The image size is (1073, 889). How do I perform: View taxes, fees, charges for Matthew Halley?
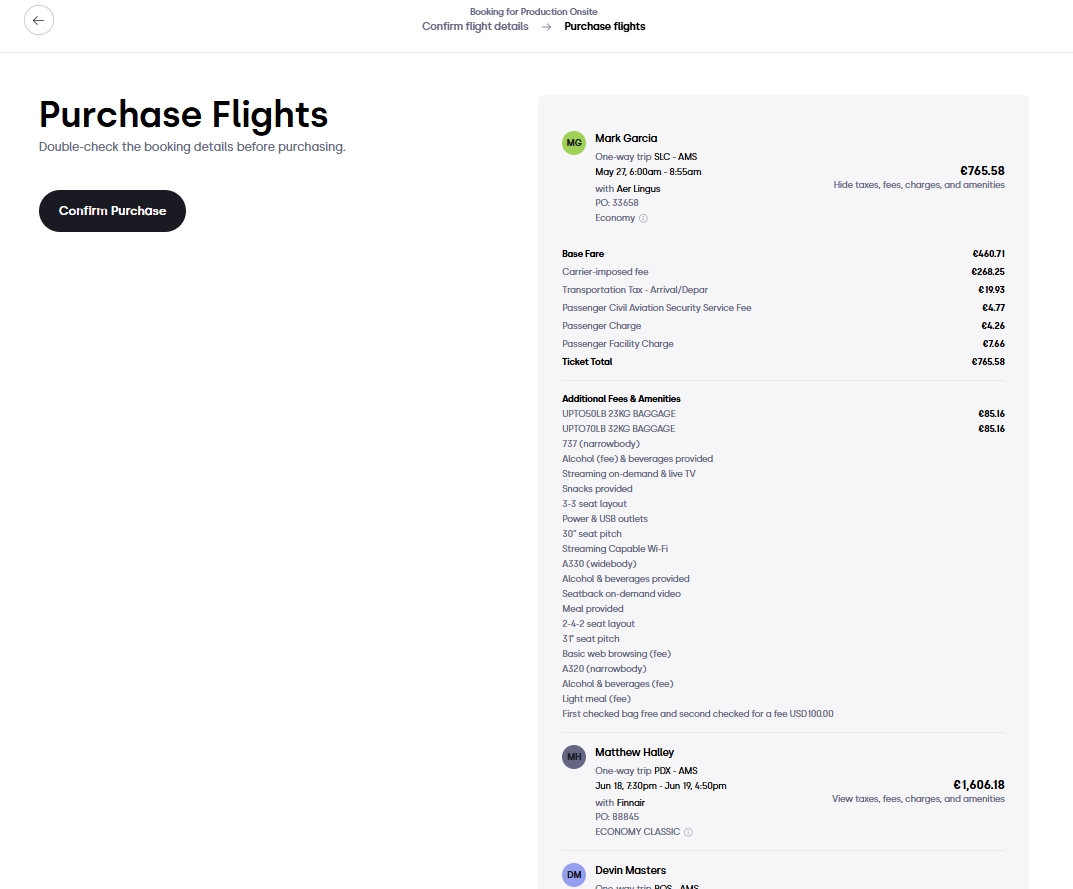pos(918,799)
